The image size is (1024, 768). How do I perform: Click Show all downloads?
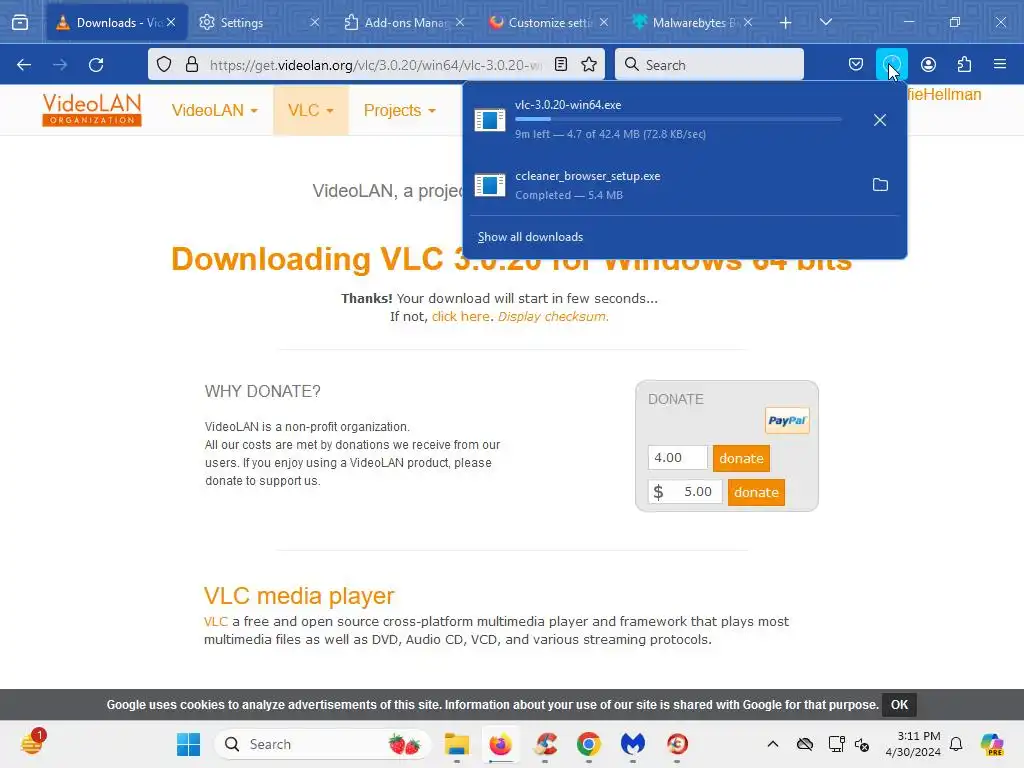click(530, 237)
